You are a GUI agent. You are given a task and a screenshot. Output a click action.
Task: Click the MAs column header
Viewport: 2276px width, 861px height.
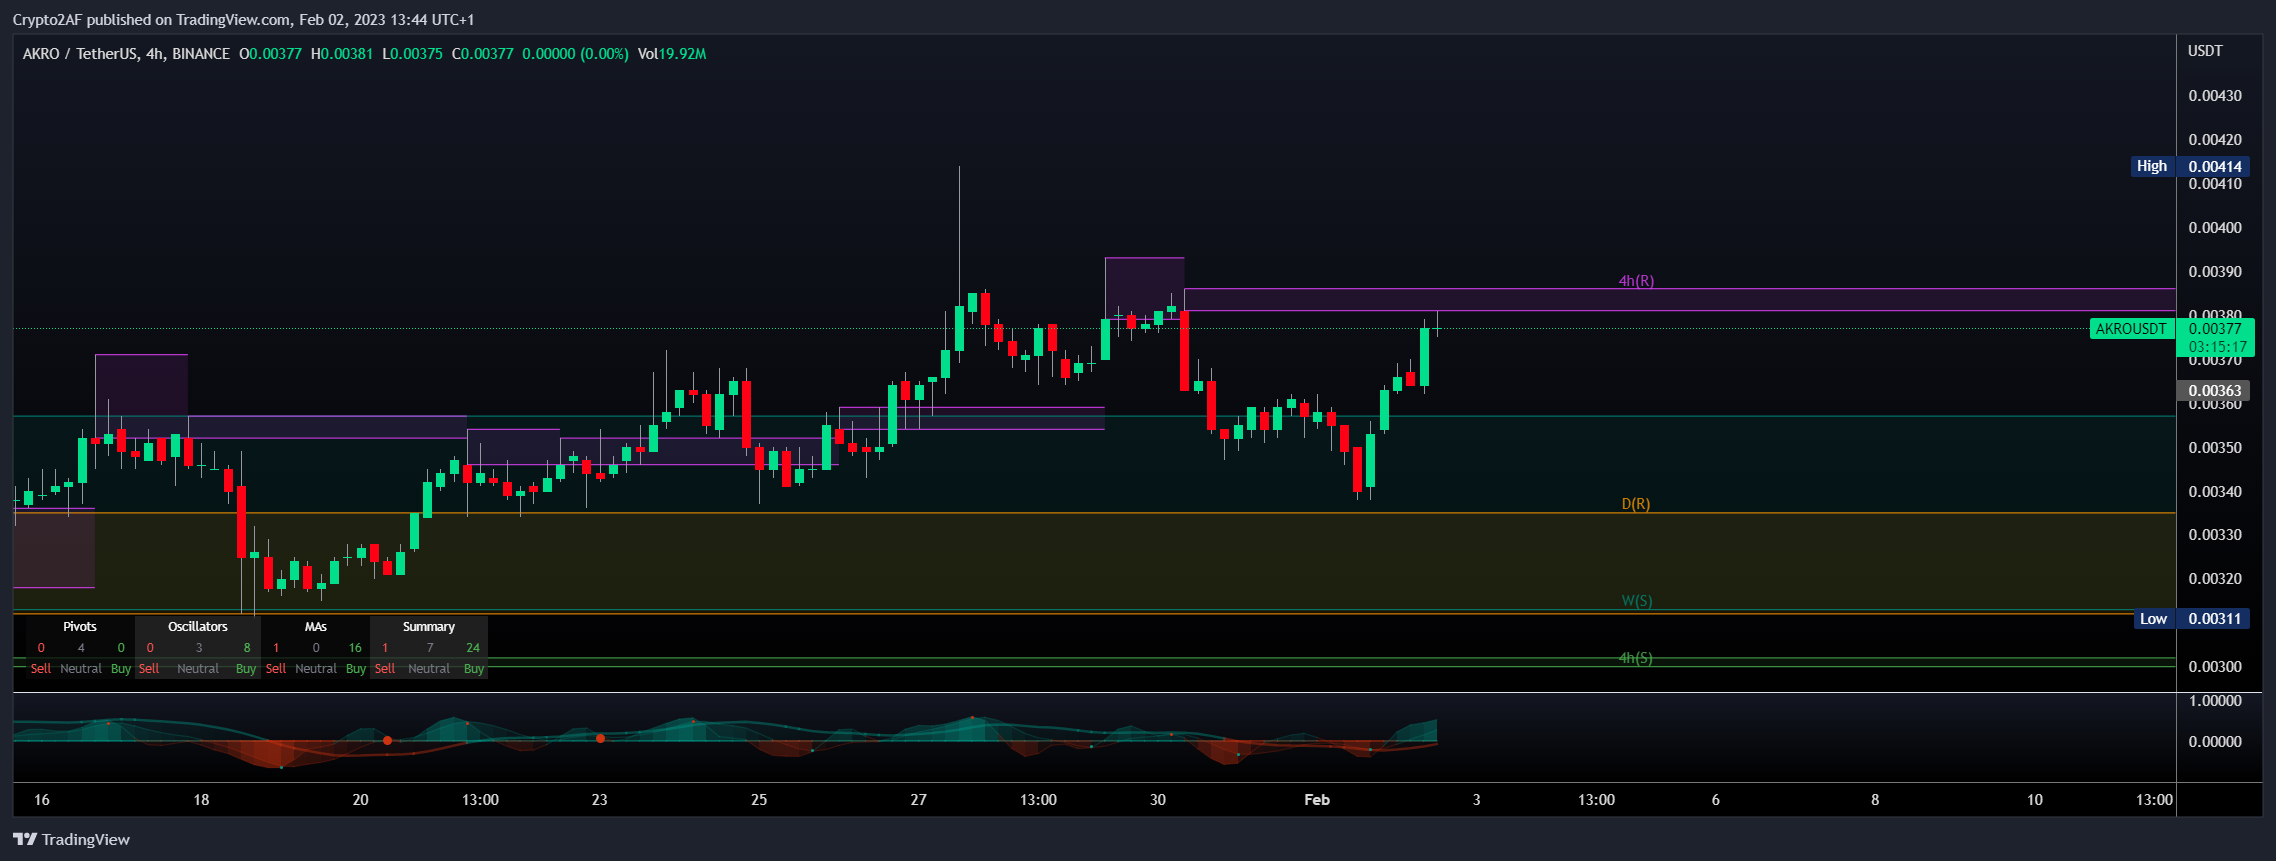pyautogui.click(x=316, y=627)
